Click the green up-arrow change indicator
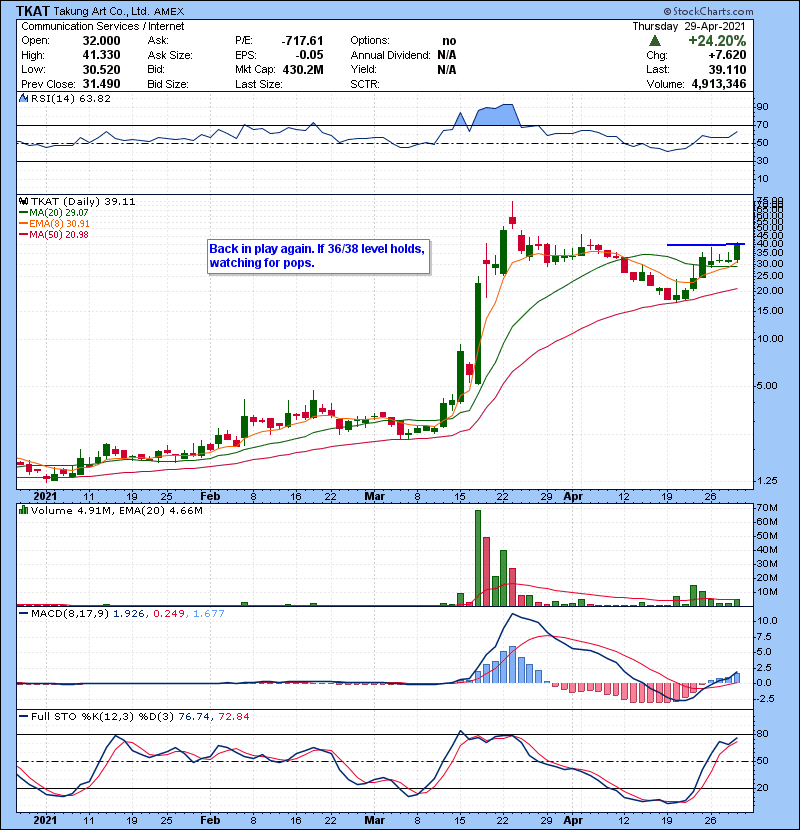The width and height of the screenshot is (800, 830). pyautogui.click(x=655, y=41)
